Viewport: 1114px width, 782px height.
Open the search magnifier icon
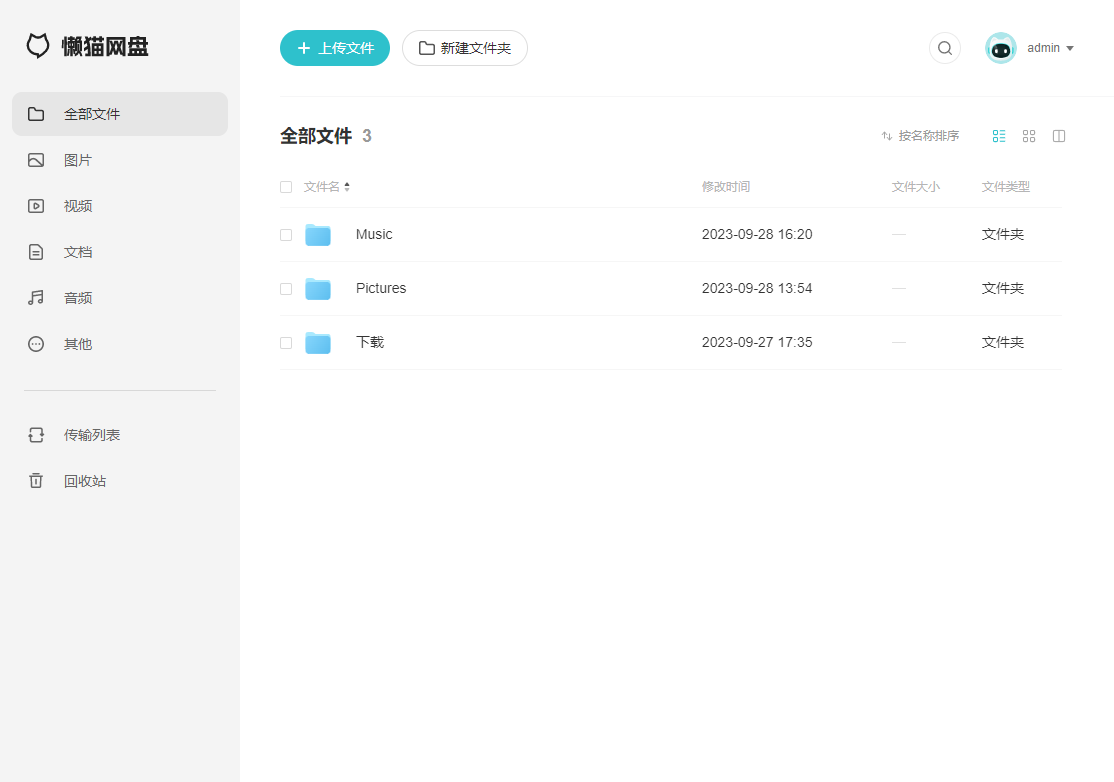(x=944, y=48)
